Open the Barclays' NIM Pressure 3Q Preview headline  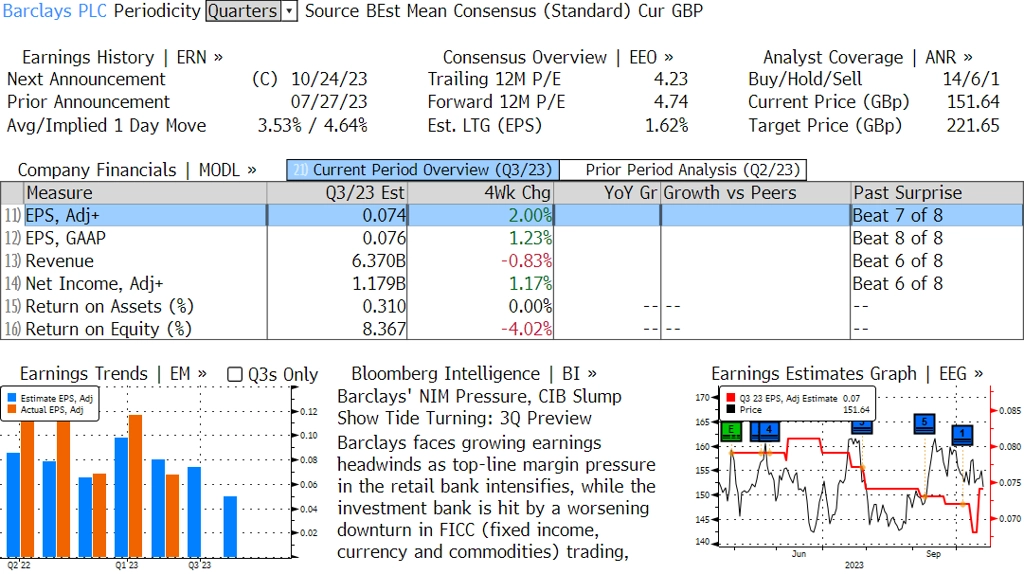479,407
